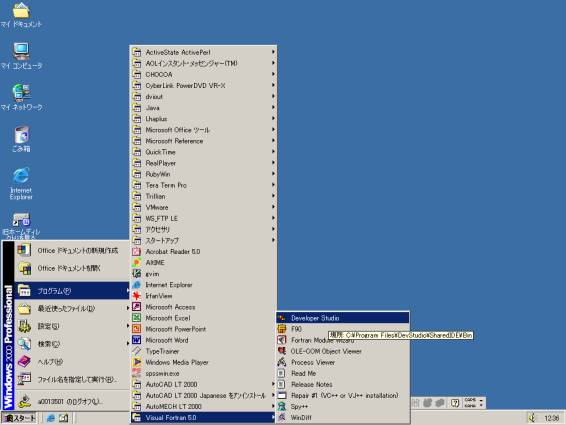Viewport: 566px width, 425px height.
Task: Open the 設定(S) Settings menu item
Action: click(72, 326)
